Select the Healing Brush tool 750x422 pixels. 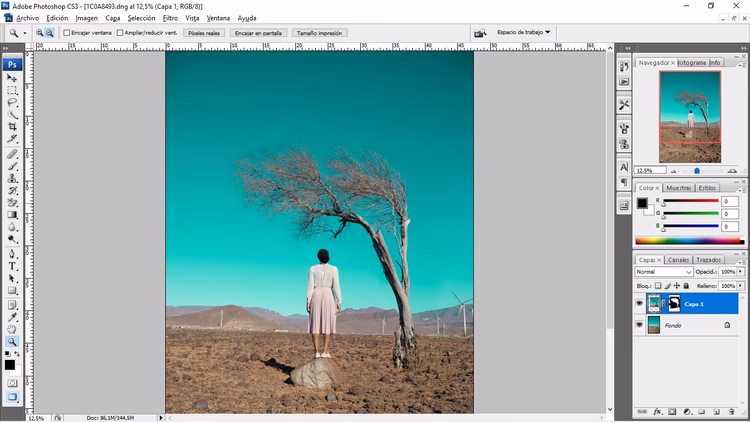tap(12, 154)
